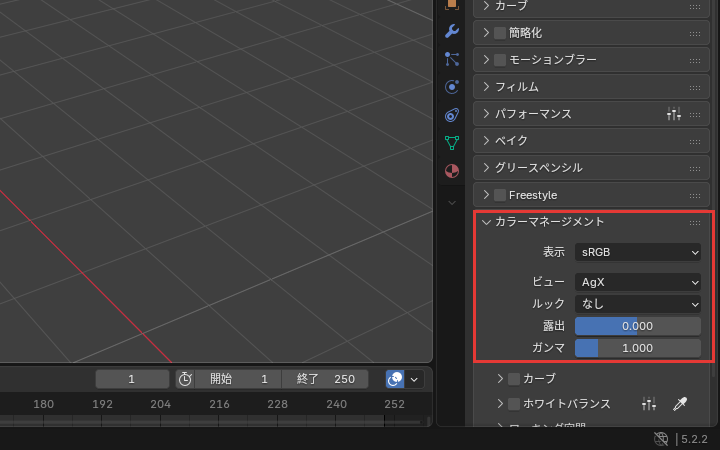Open the ホワイトバランス presets icon
Viewport: 720px width, 450px height.
pyautogui.click(x=648, y=404)
